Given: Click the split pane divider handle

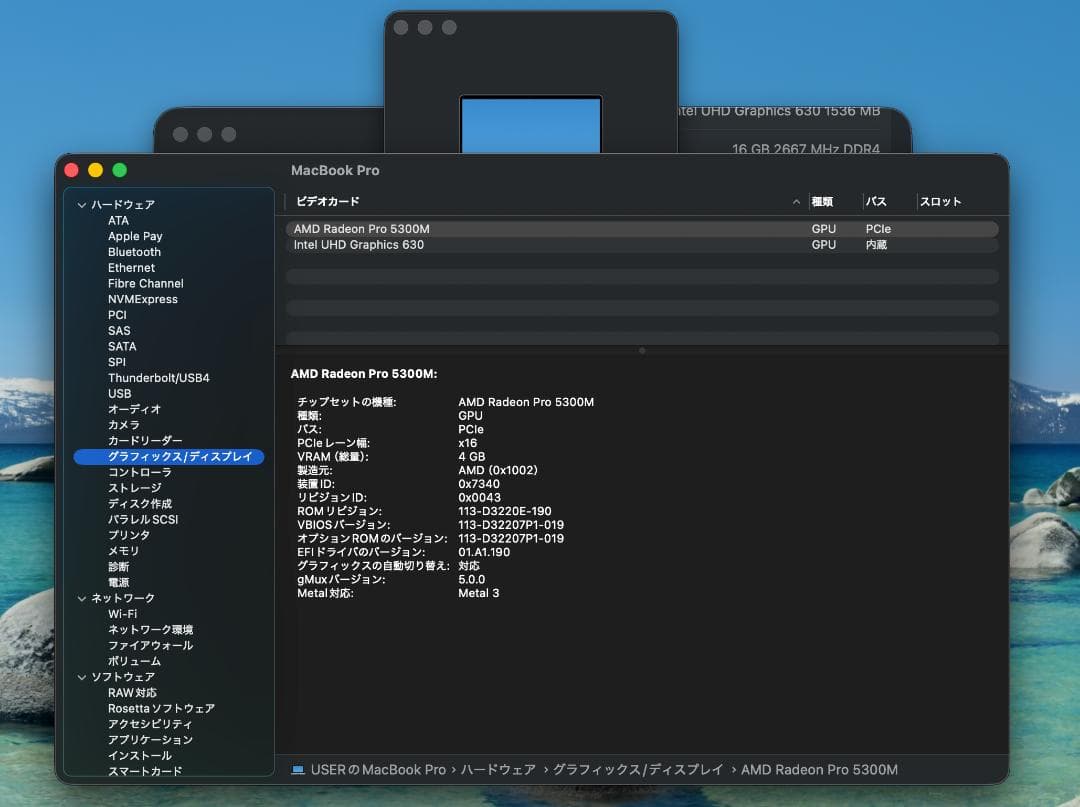Looking at the screenshot, I should point(642,350).
